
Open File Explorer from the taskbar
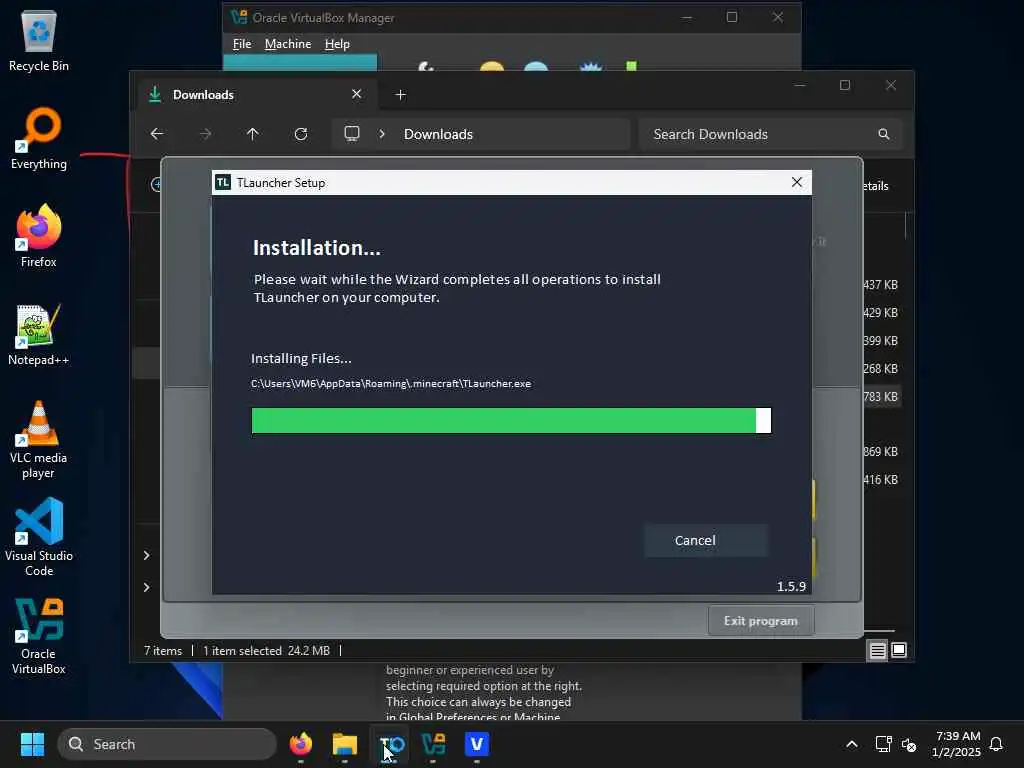[x=345, y=744]
